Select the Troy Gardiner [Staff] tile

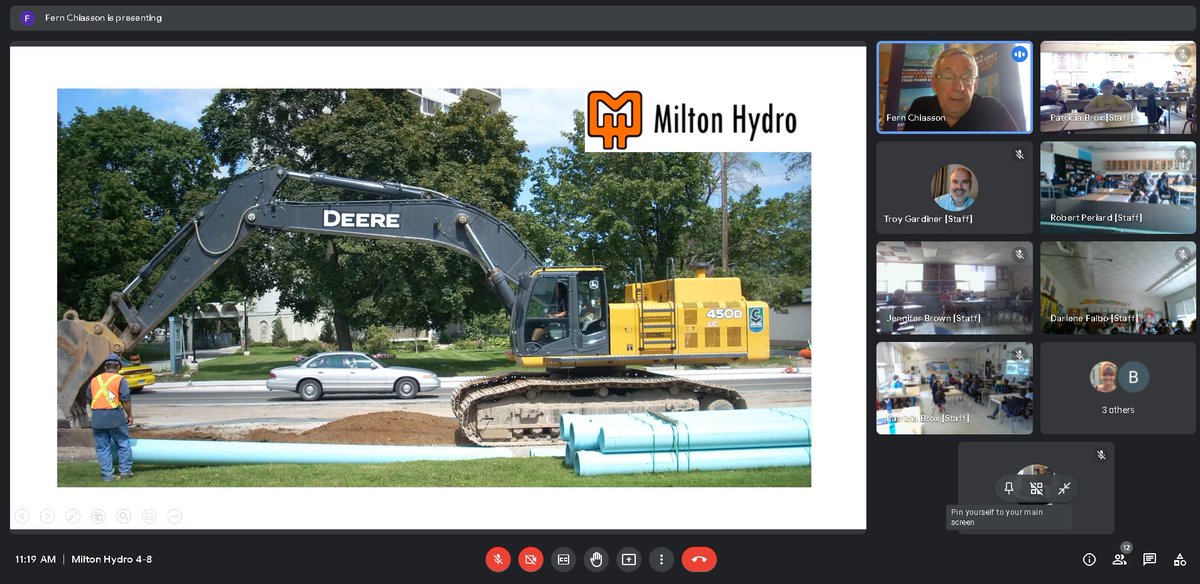click(955, 187)
